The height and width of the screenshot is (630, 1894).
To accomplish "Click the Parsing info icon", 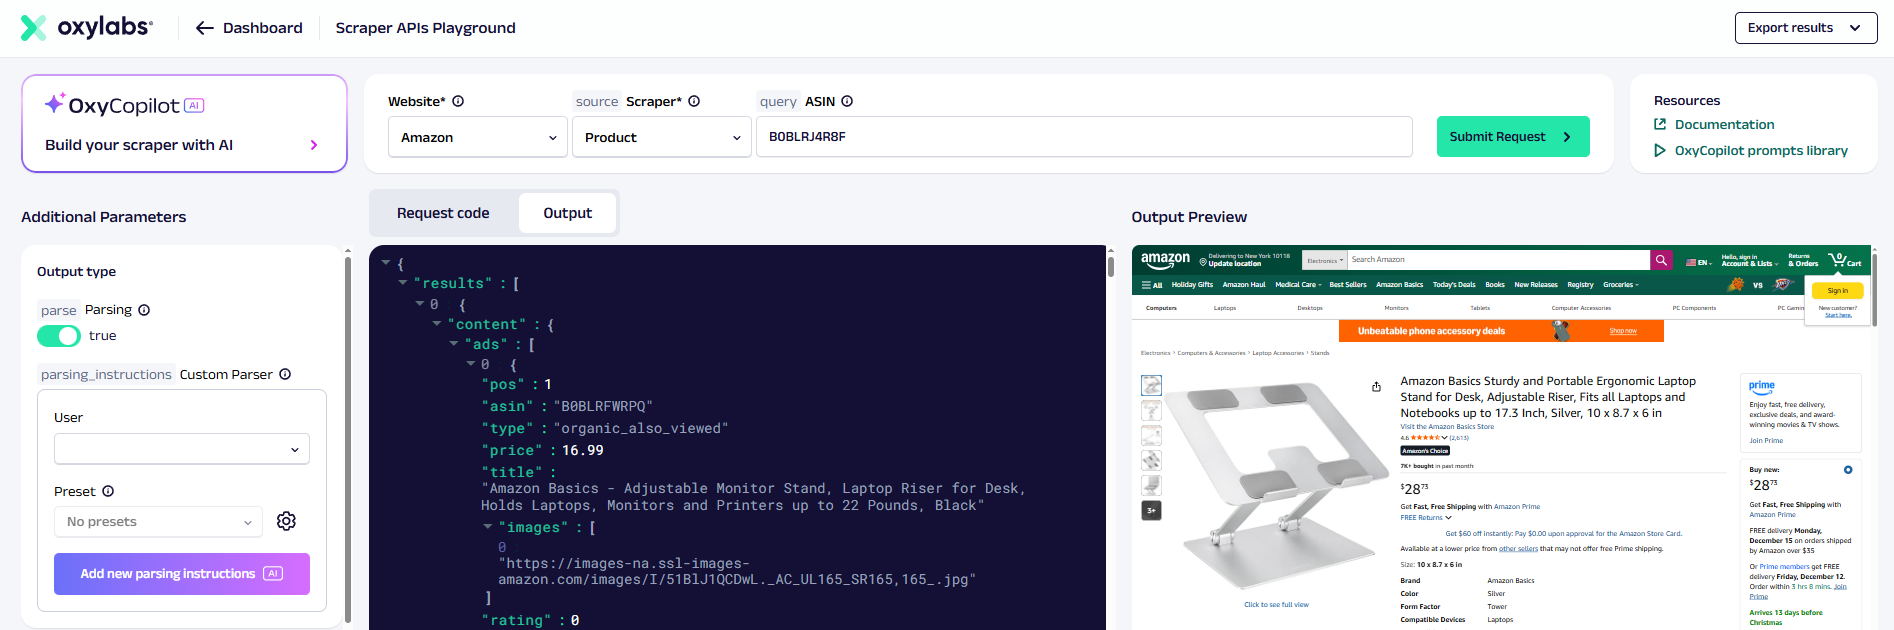I will coord(144,310).
